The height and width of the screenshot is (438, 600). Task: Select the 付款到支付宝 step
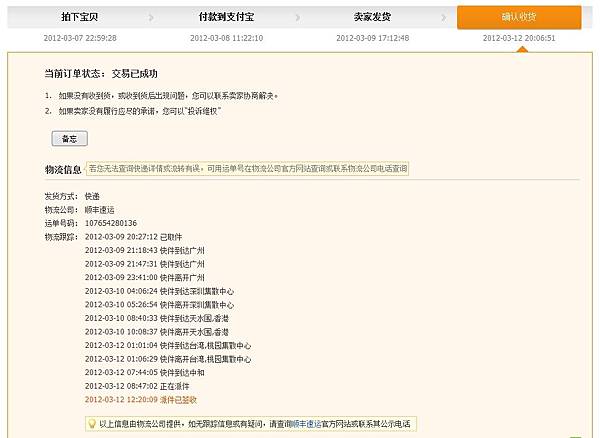(226, 17)
